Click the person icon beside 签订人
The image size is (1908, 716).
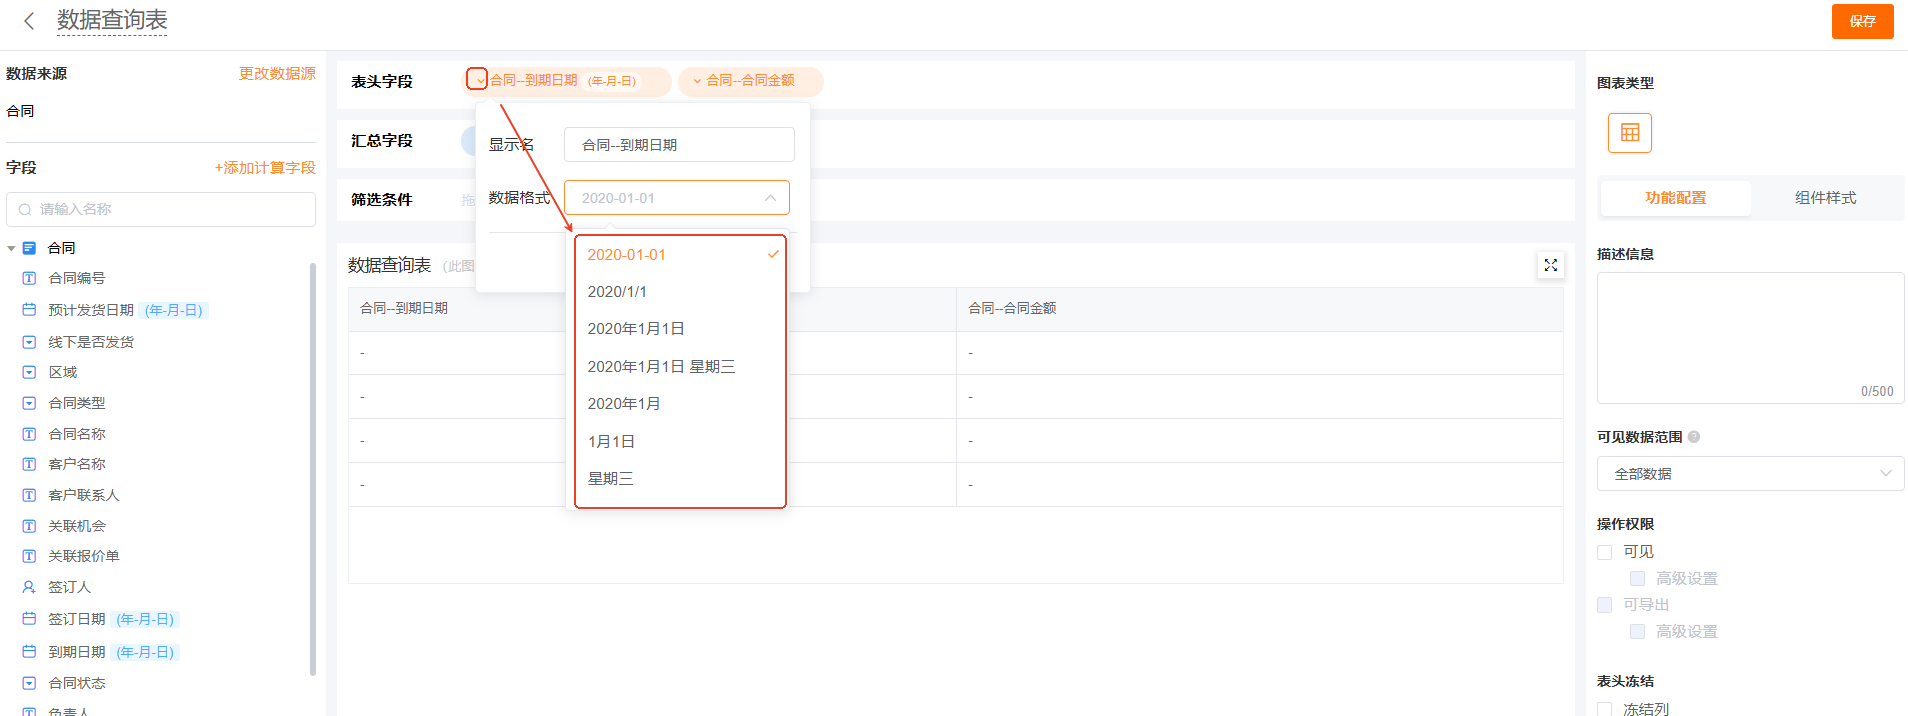tap(29, 587)
